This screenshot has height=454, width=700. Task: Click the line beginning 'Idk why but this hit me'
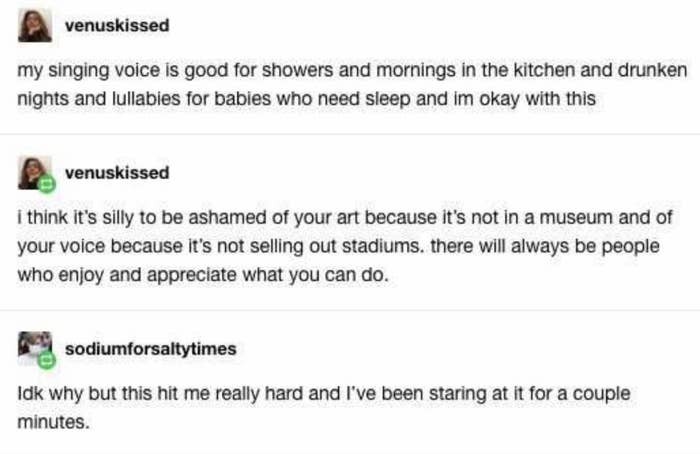pos(324,394)
